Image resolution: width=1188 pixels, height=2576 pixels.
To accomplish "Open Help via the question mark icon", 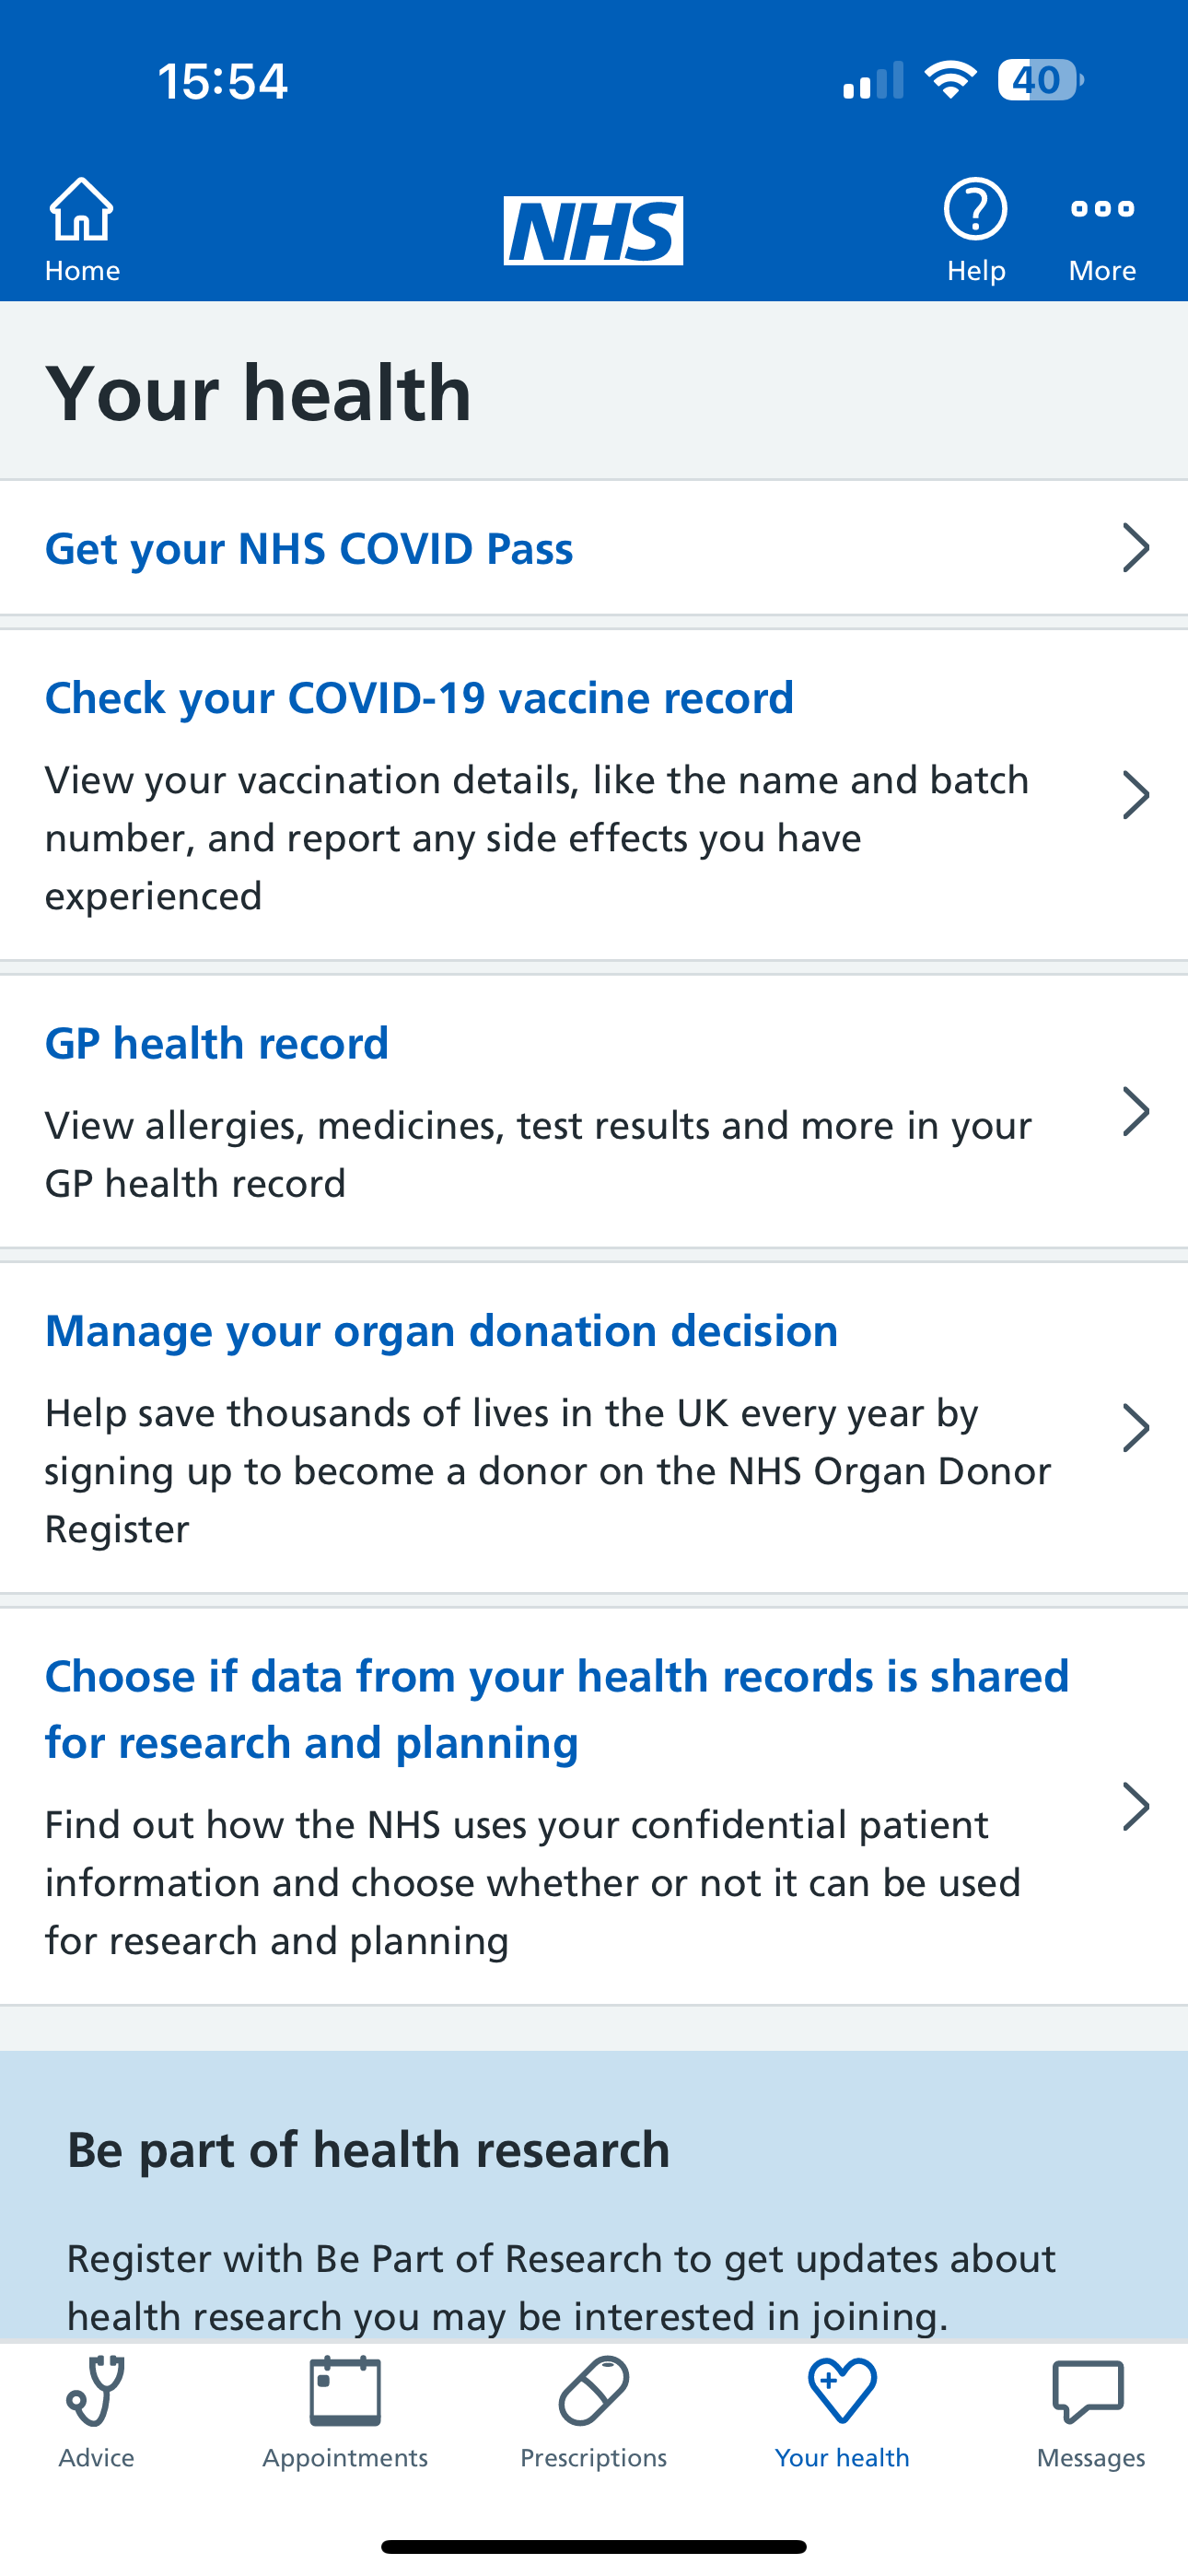I will 975,209.
